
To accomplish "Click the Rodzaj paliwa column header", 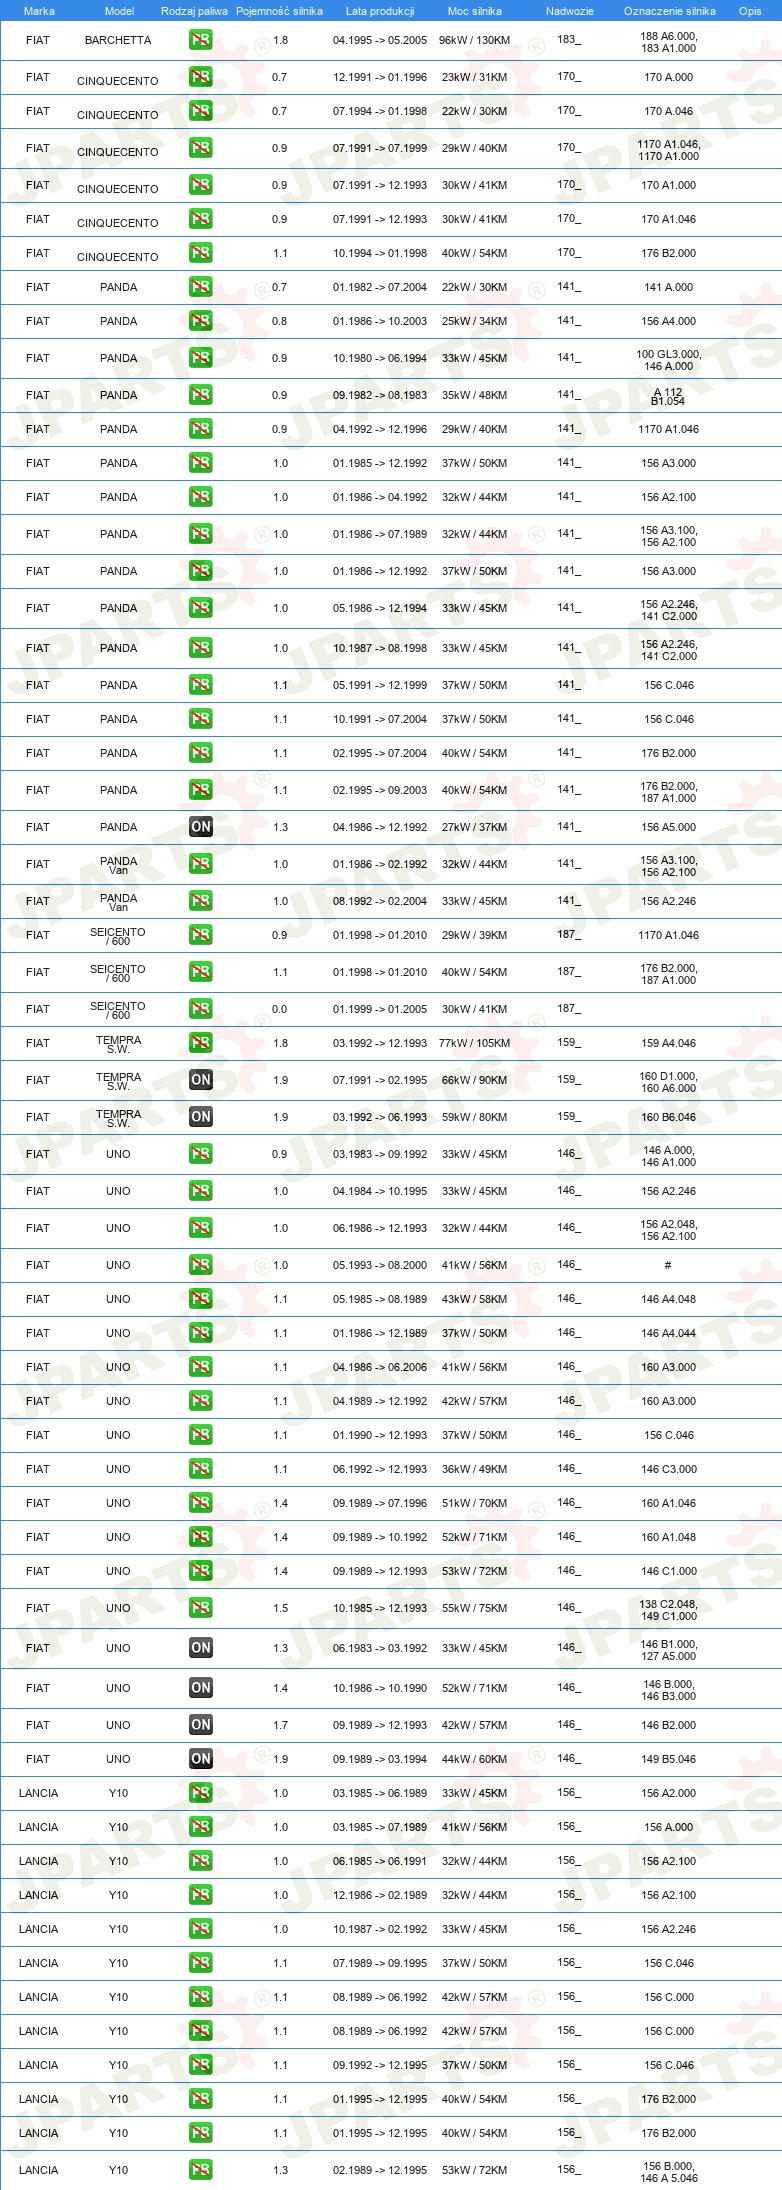I will click(x=194, y=11).
